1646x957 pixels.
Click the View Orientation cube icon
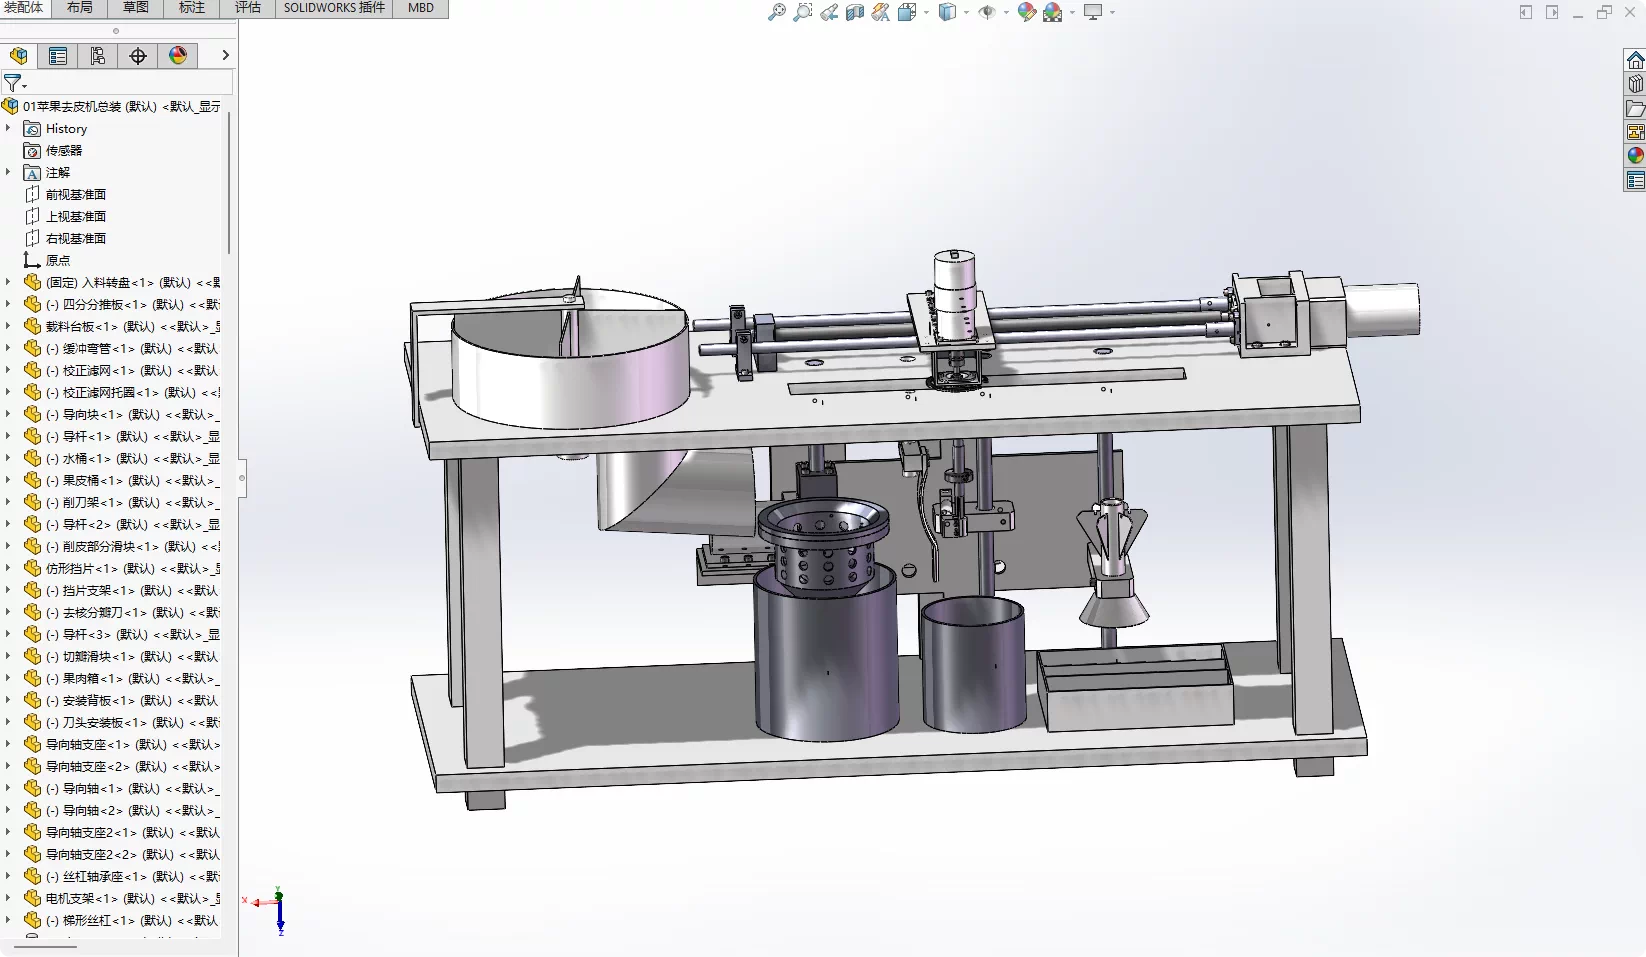(907, 12)
